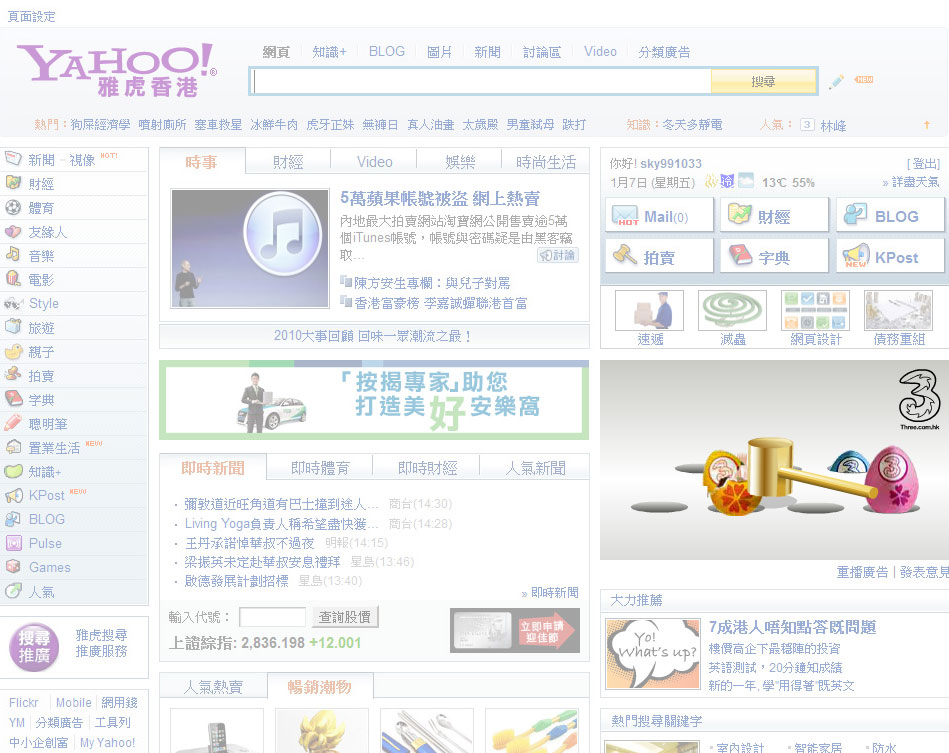Open the 討論 discussion button on headline
Screen dimensions: 949x753
tap(557, 255)
